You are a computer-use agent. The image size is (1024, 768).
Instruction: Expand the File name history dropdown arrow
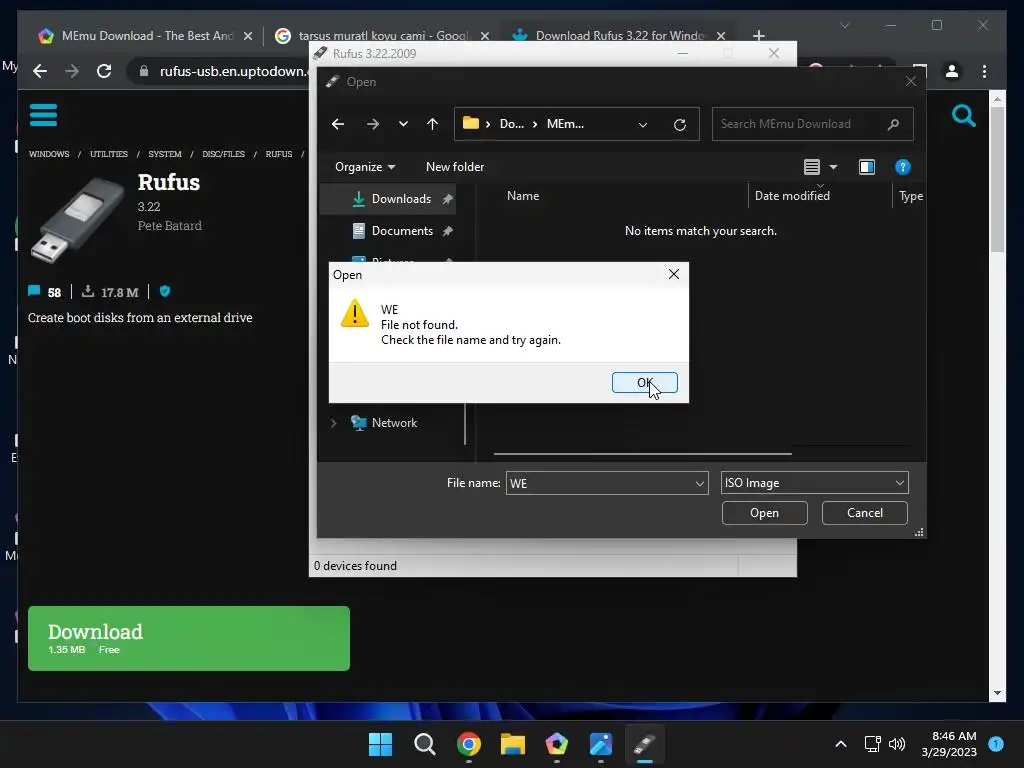point(699,483)
